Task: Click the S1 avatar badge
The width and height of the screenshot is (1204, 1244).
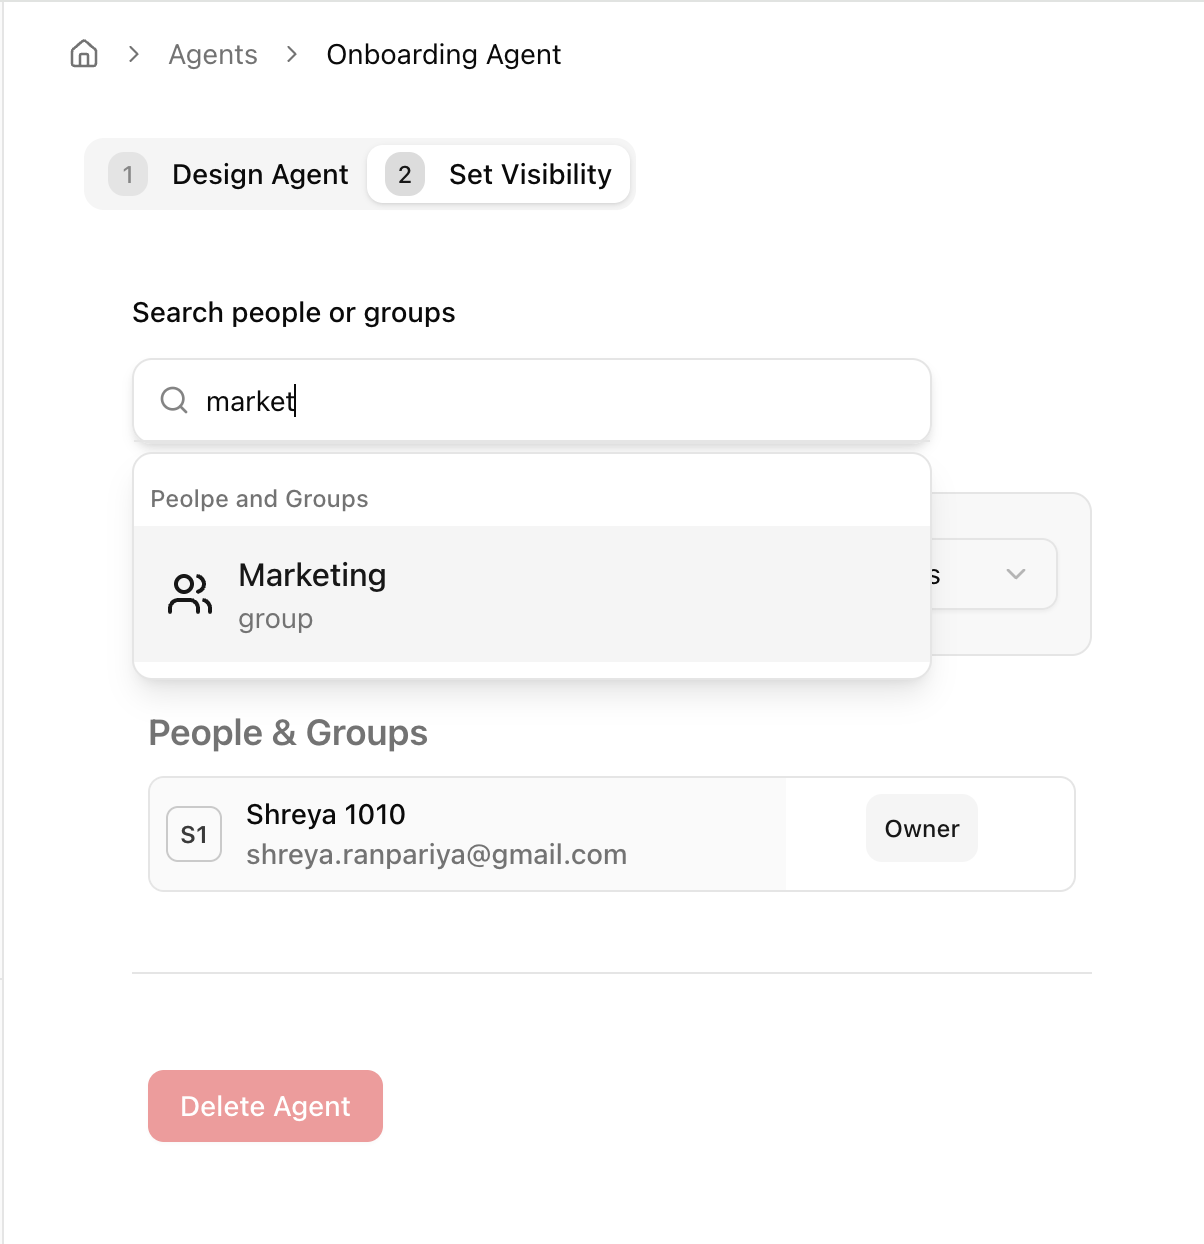Action: [194, 835]
